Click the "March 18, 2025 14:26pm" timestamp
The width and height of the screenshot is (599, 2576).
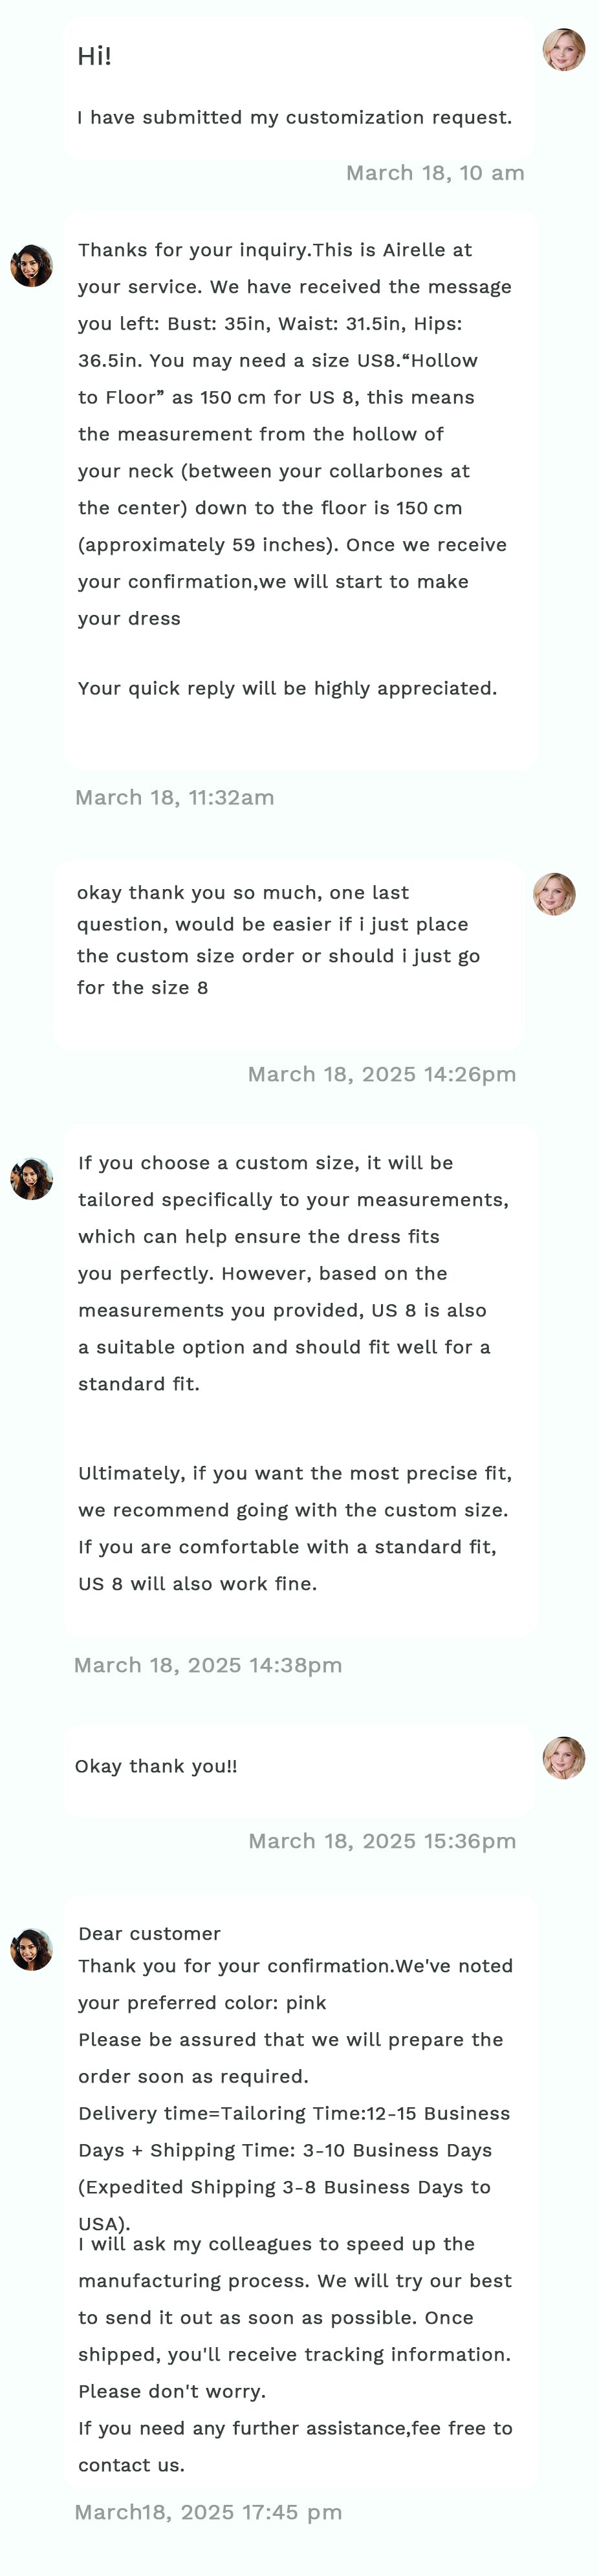[382, 1074]
